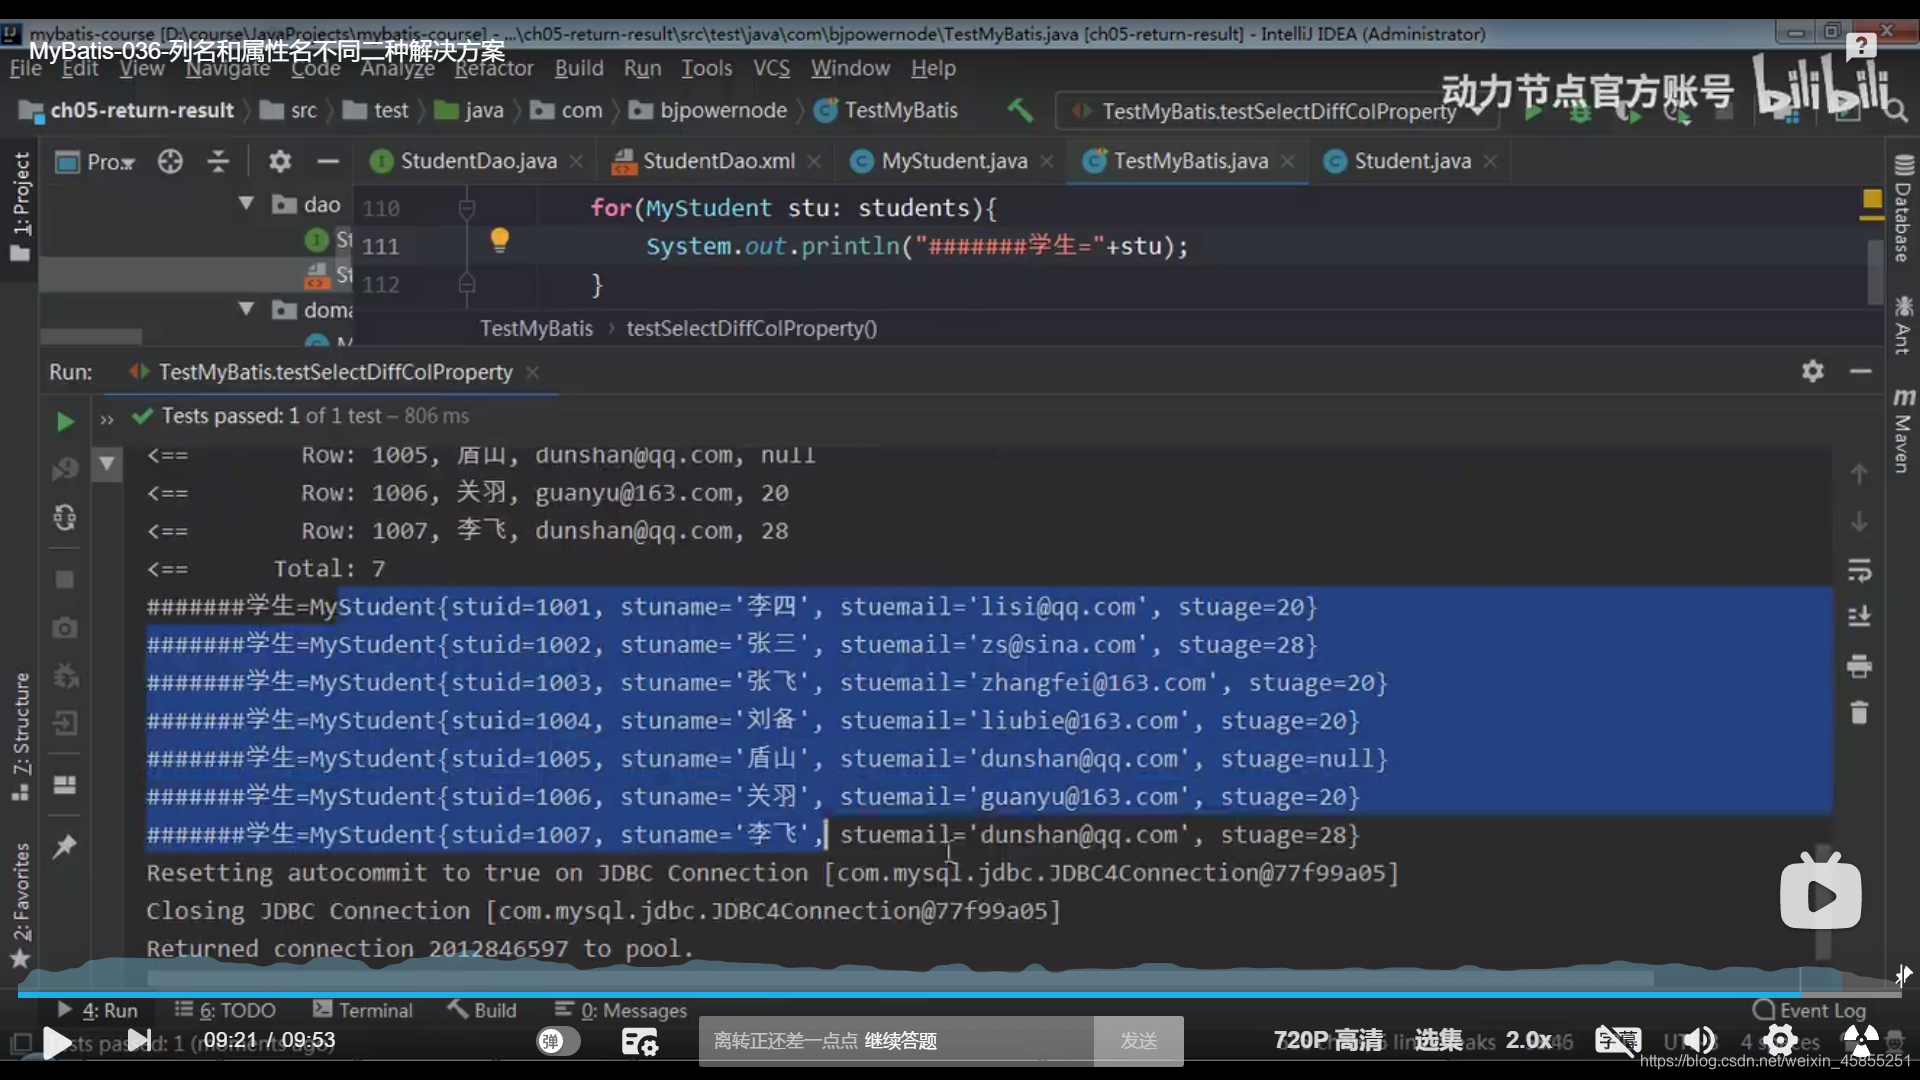This screenshot has height=1080, width=1920.
Task: Seek on the video progress bar
Action: (958, 994)
